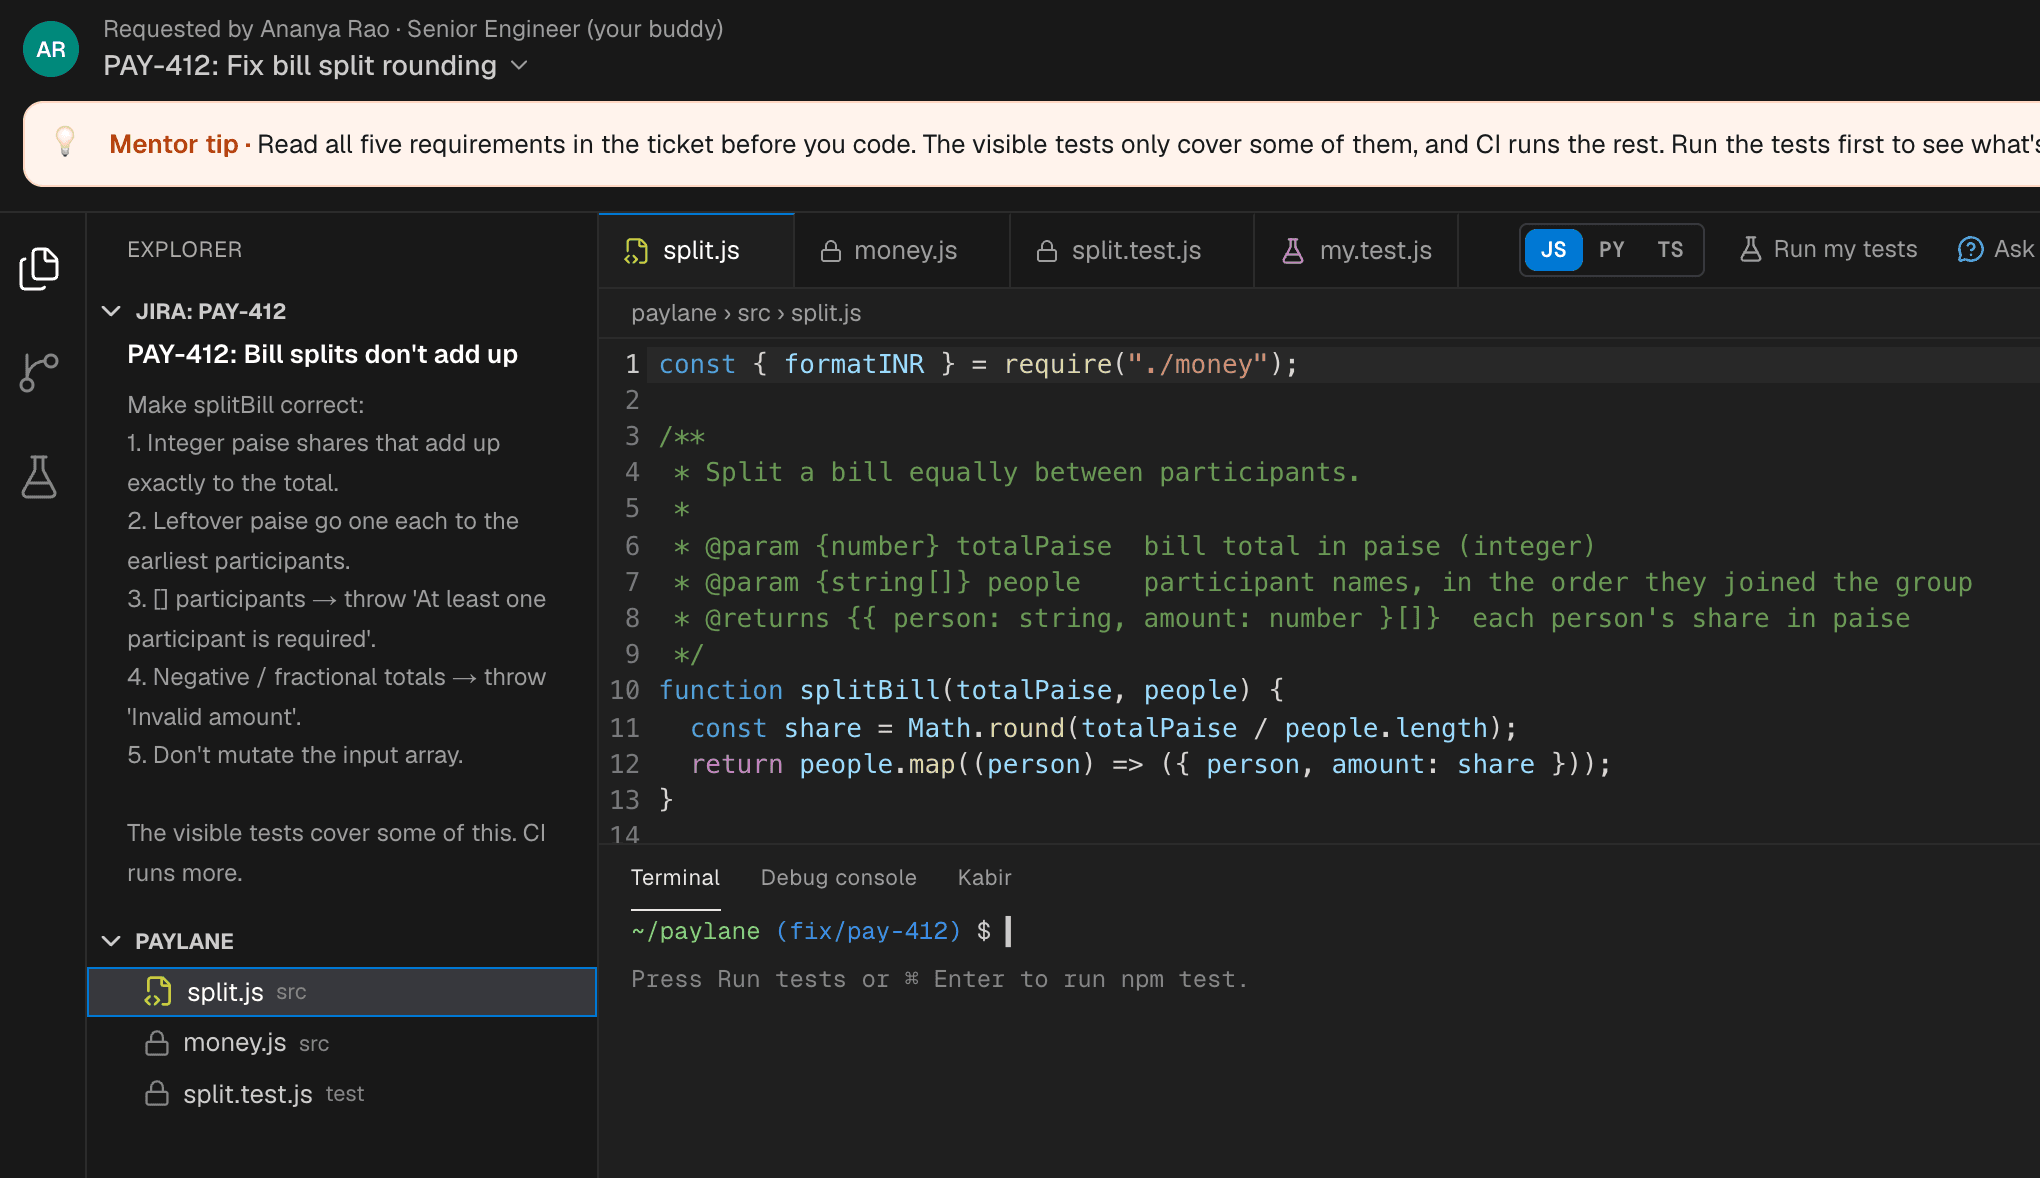Open split.test.js in the PAYLANE file tree
This screenshot has height=1178, width=2040.
tap(342, 1094)
